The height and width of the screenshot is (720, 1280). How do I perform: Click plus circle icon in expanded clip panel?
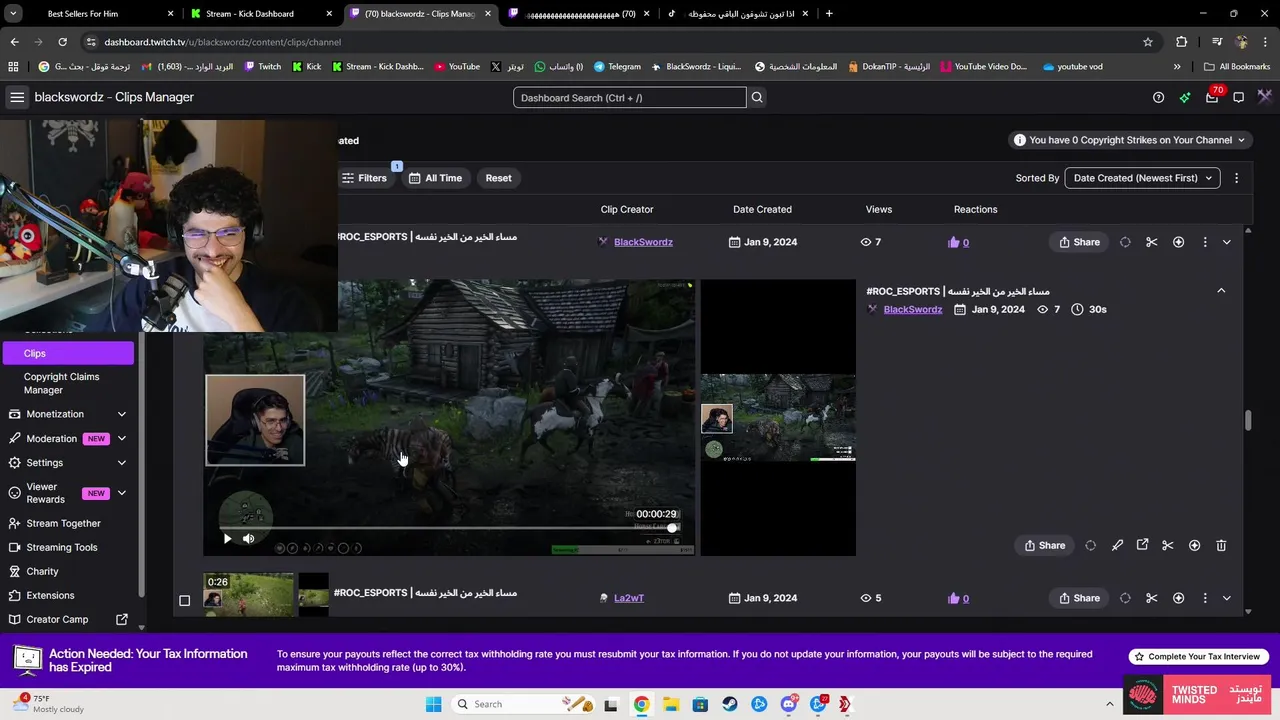point(1194,545)
